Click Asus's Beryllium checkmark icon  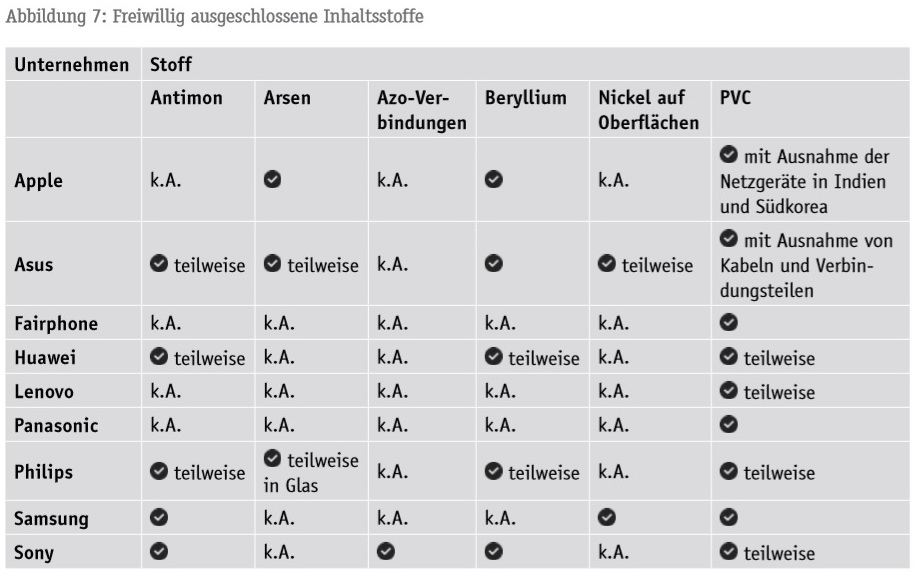click(x=493, y=265)
